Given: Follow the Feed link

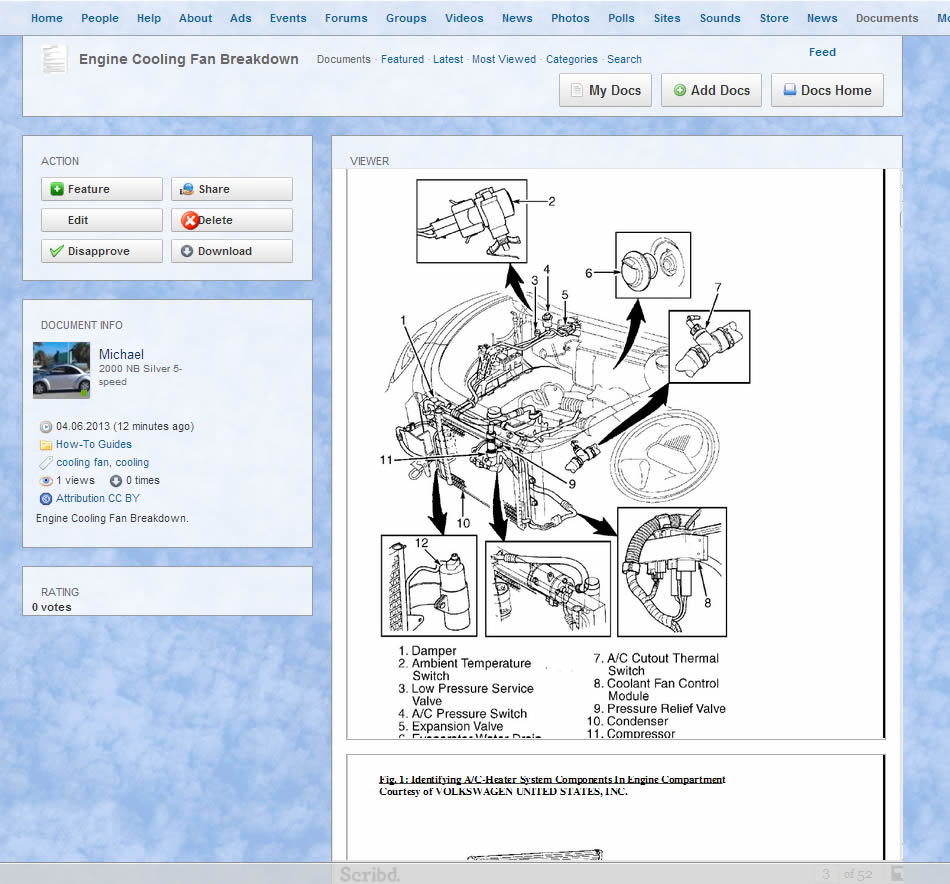Looking at the screenshot, I should coord(822,52).
